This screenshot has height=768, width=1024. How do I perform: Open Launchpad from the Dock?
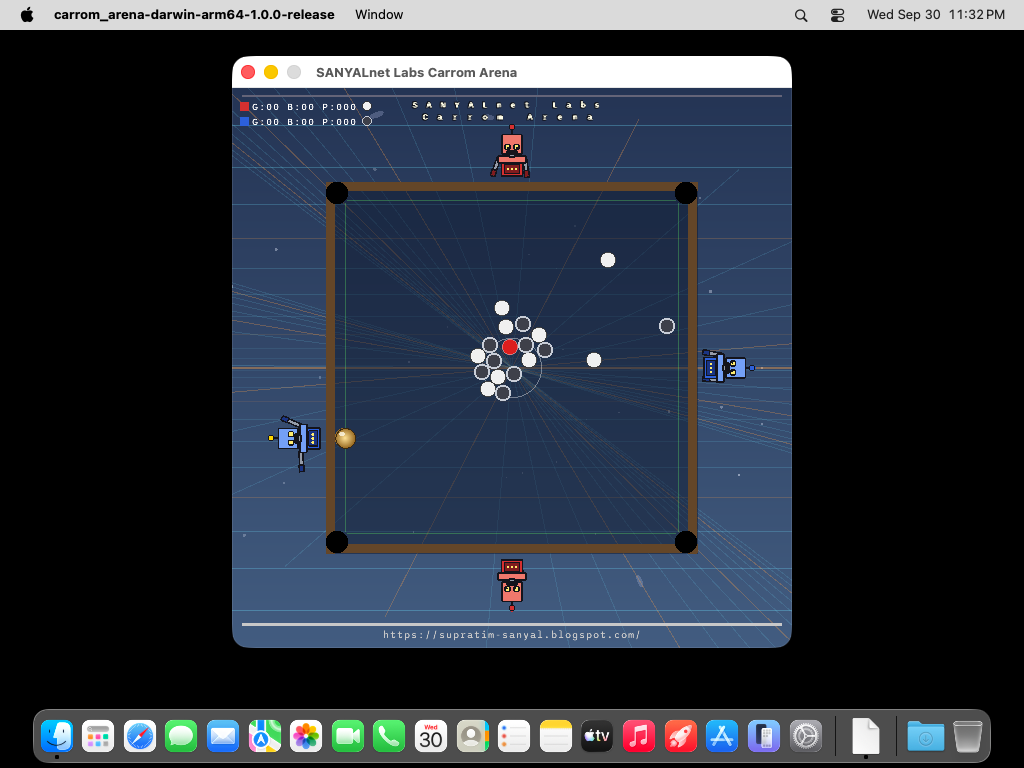[x=98, y=737]
